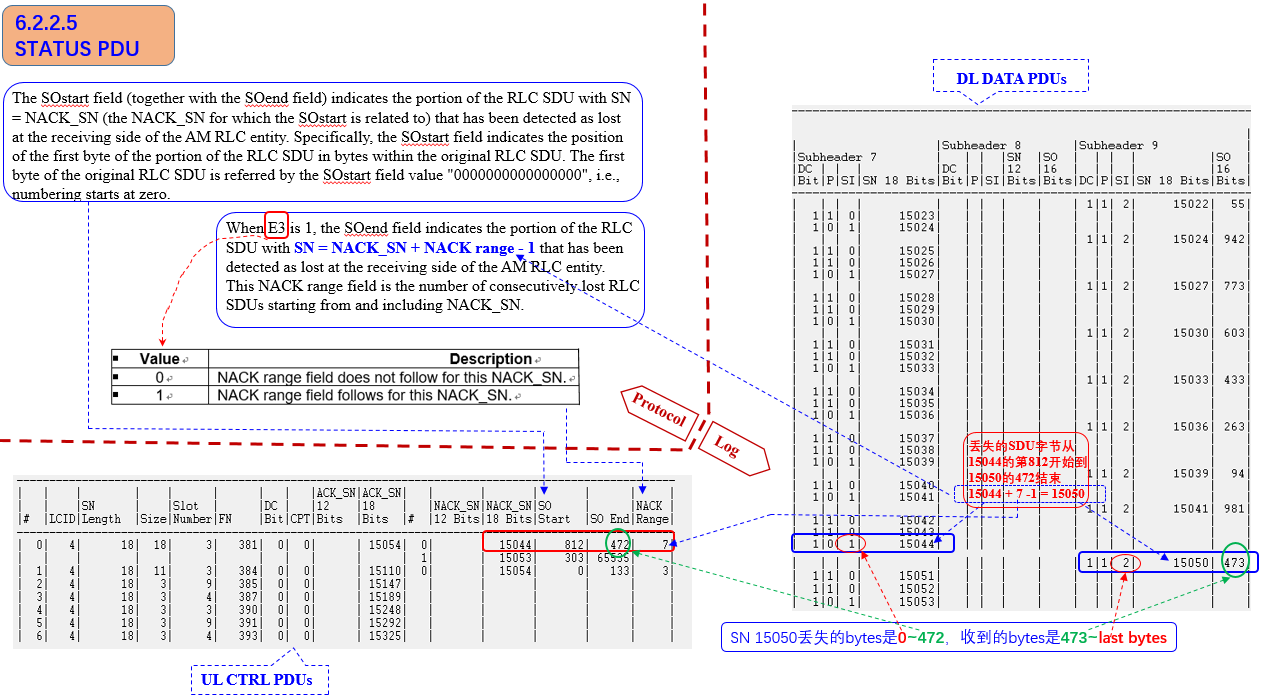1263x700 pixels.
Task: Select the blue highlighted row containing 15044
Action: [x=872, y=543]
